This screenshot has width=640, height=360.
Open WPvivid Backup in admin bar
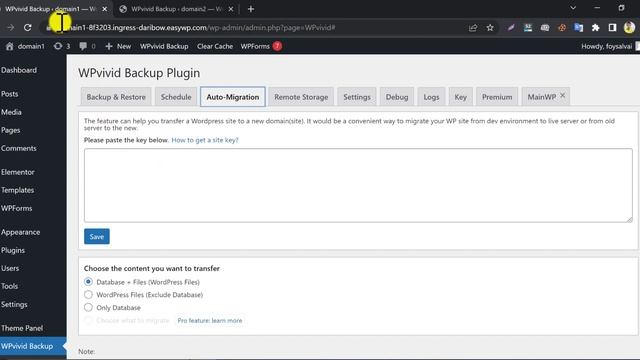click(x=164, y=47)
